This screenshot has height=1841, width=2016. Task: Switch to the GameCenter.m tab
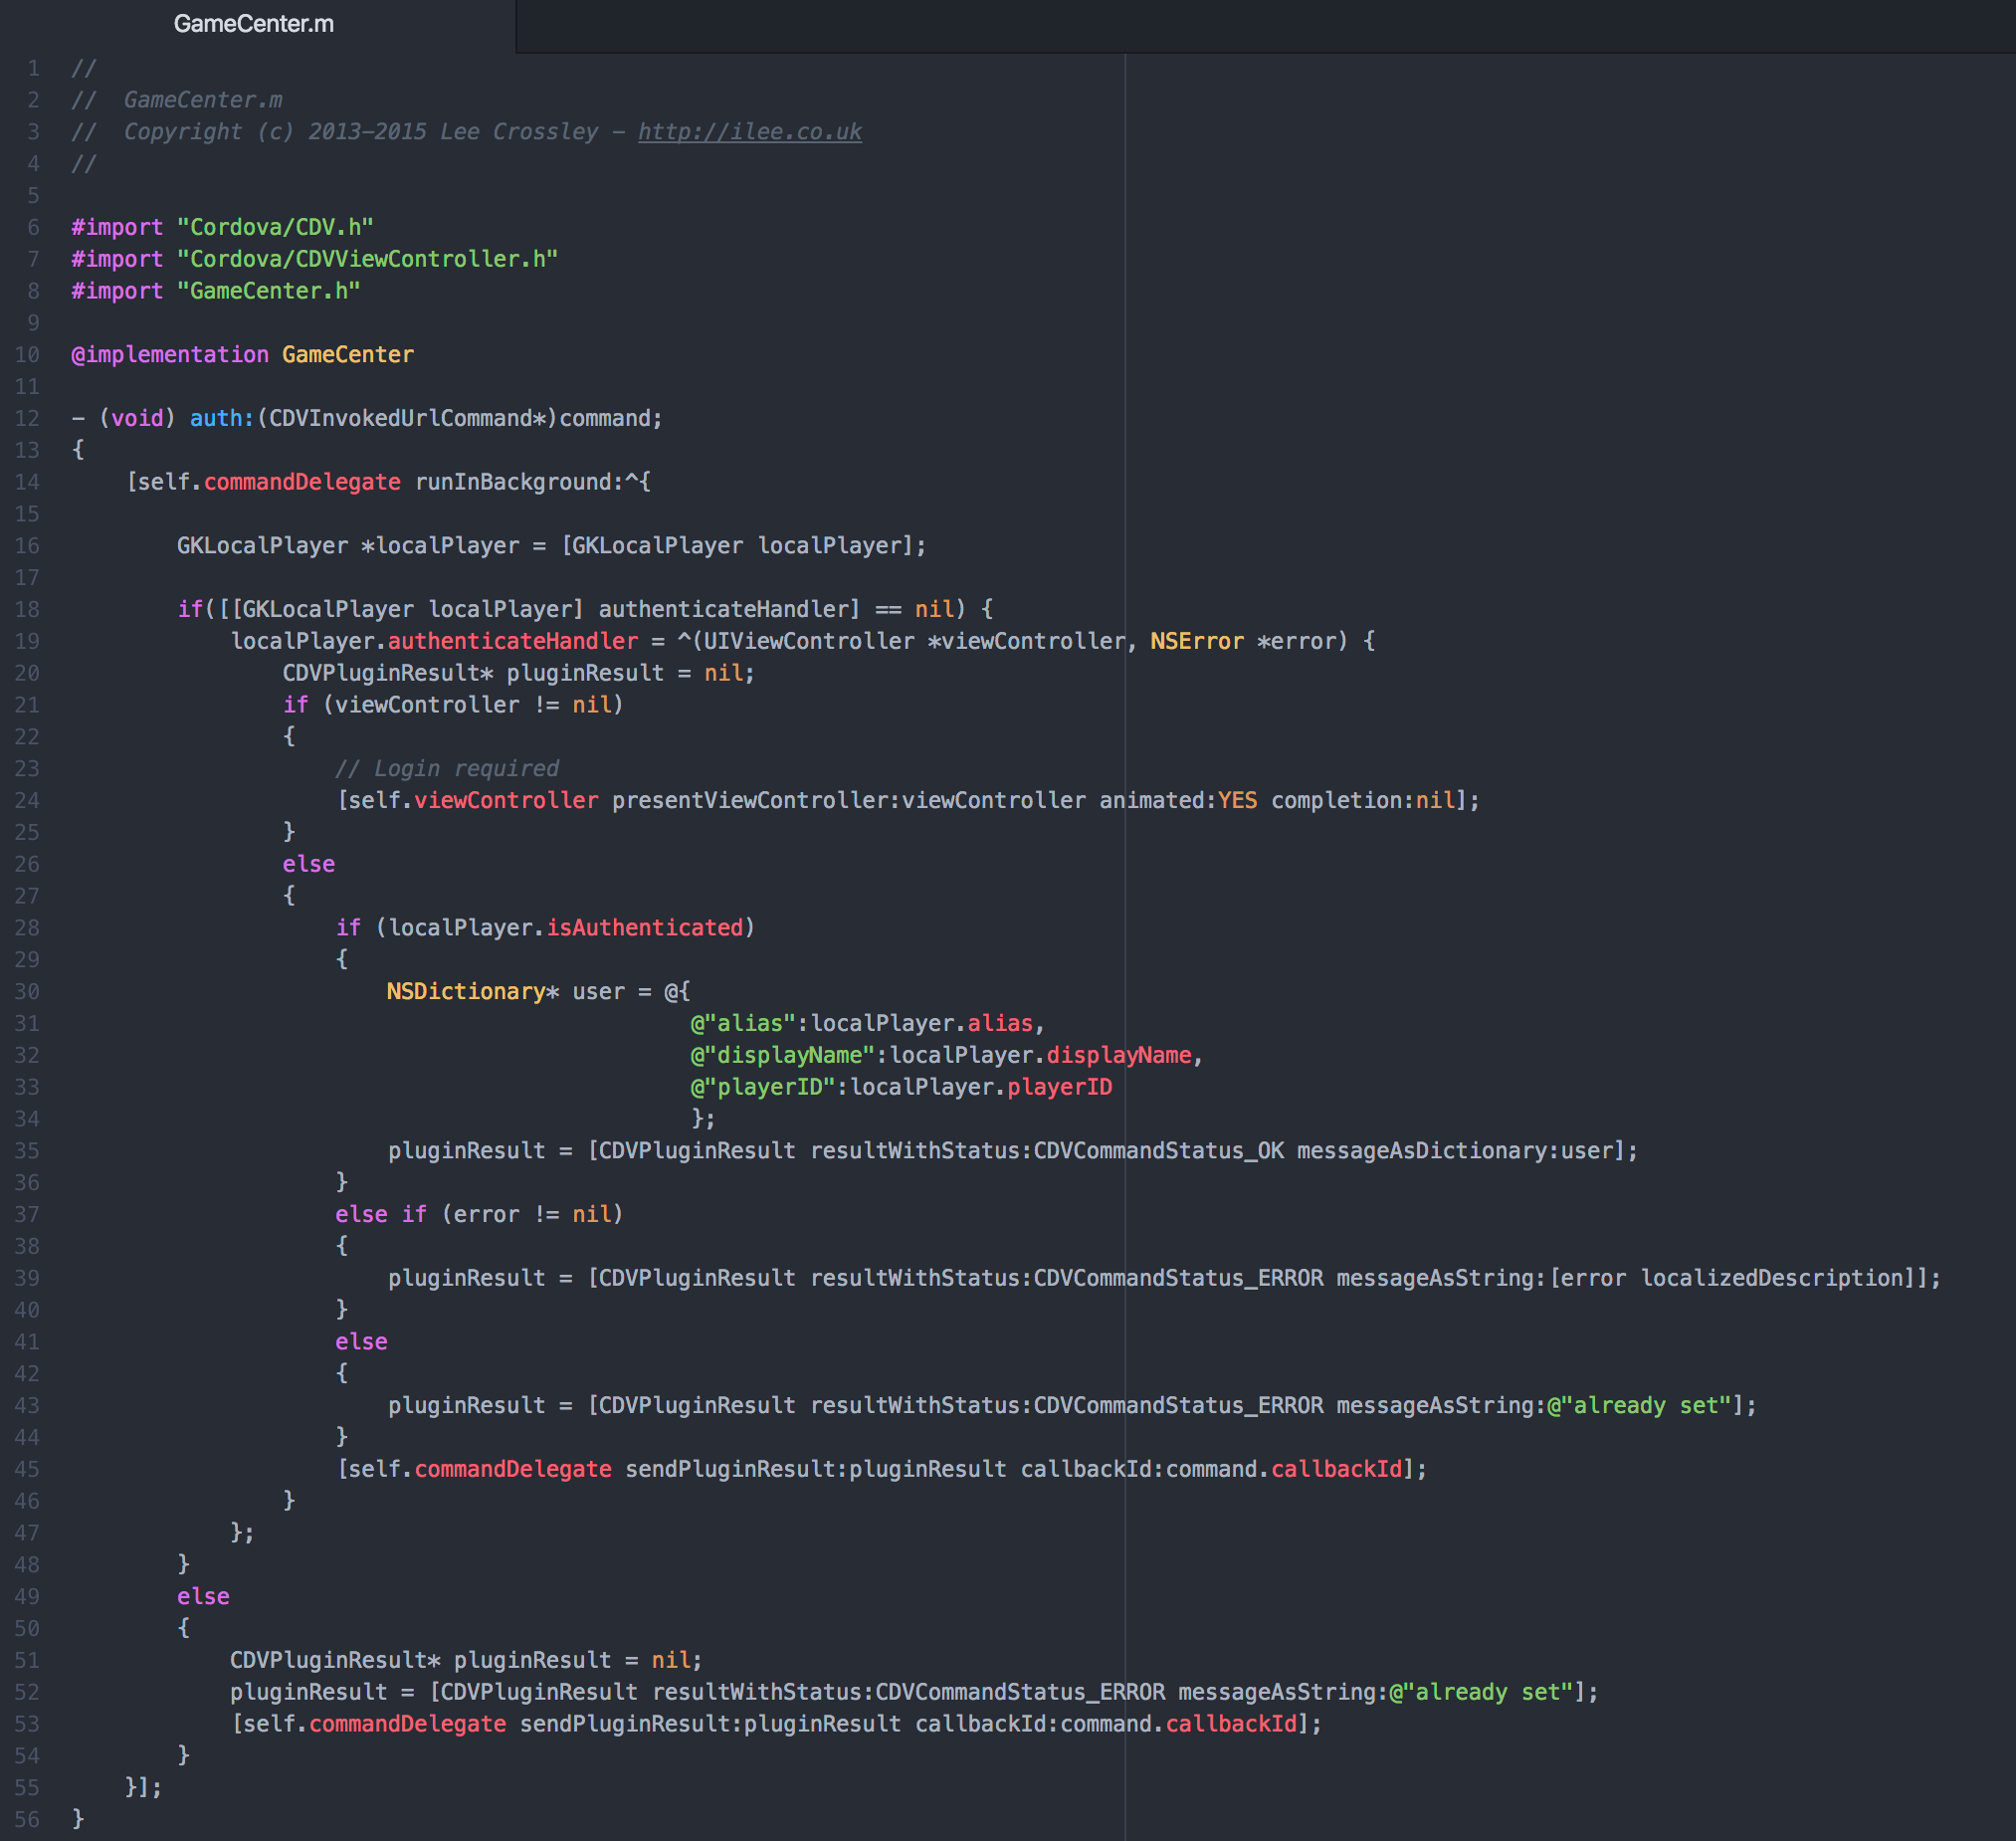(x=253, y=23)
